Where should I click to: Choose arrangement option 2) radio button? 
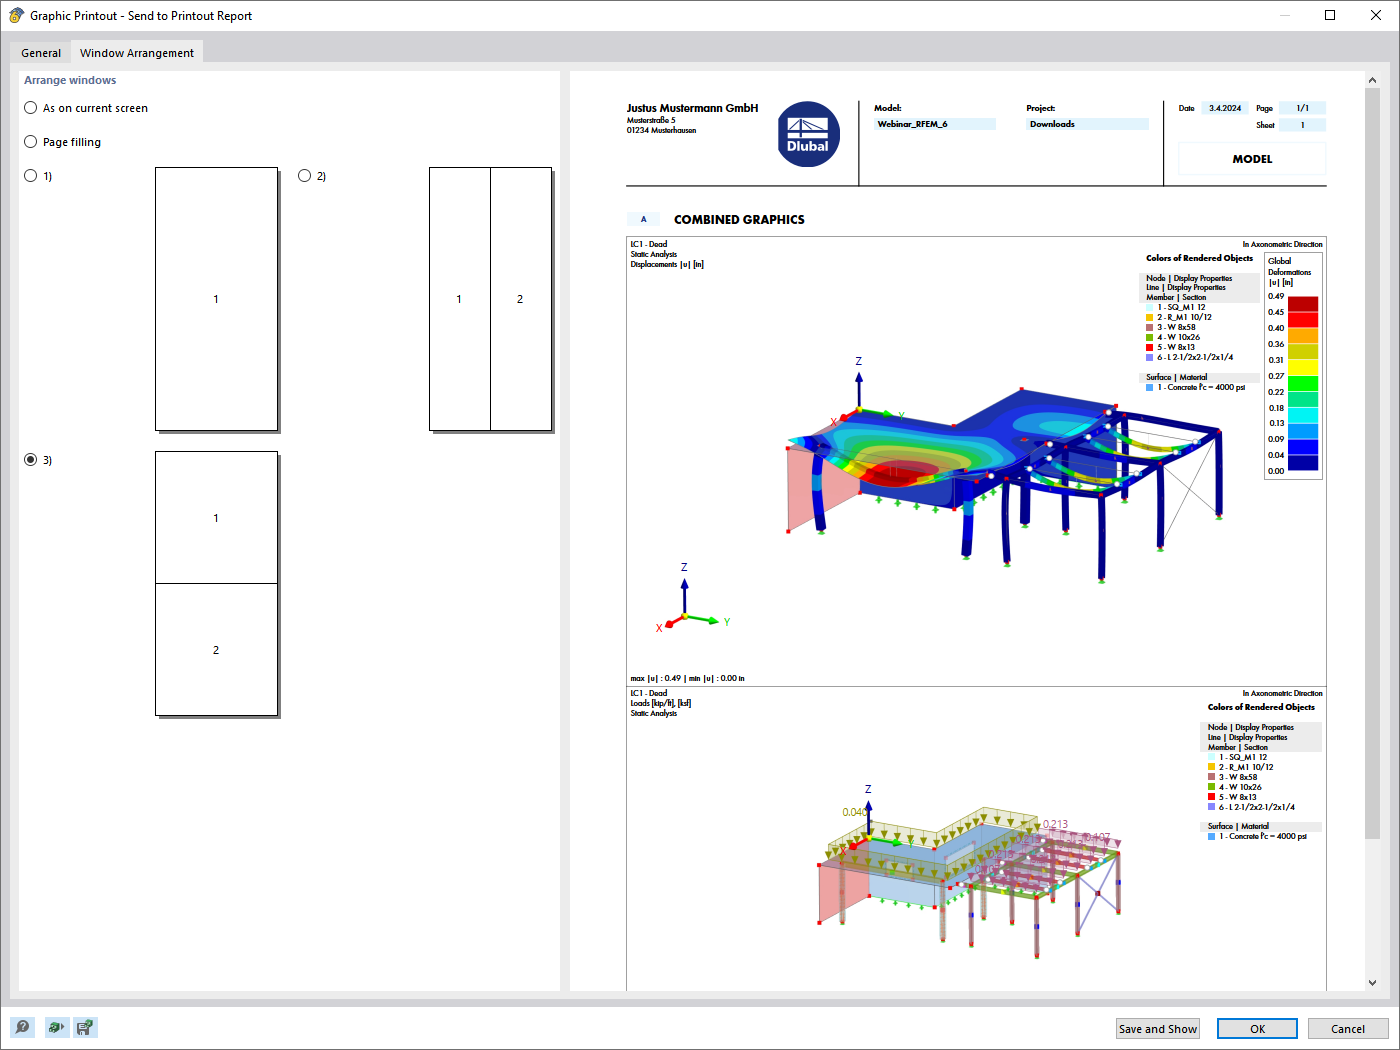point(305,176)
